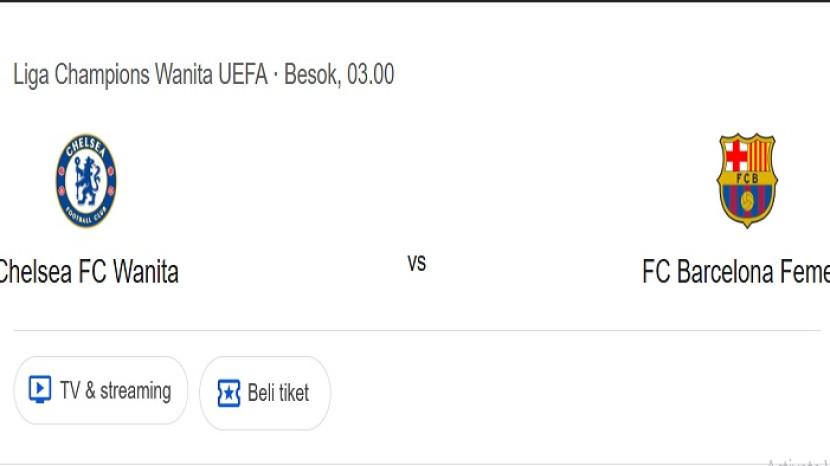Click the TV play icon
This screenshot has width=830, height=466.
40,390
